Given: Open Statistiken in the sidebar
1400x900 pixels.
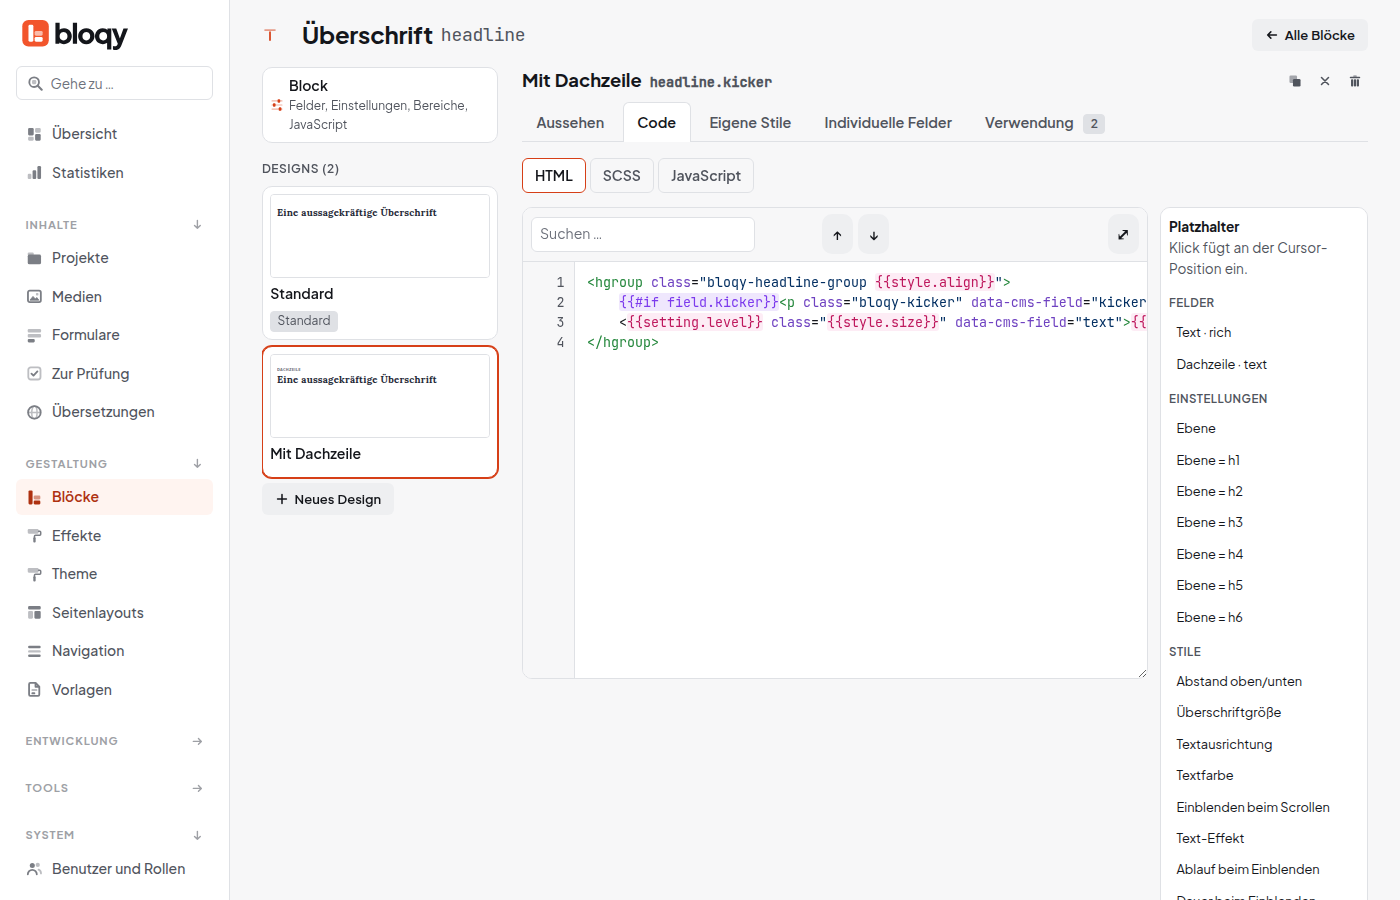Looking at the screenshot, I should click(115, 173).
